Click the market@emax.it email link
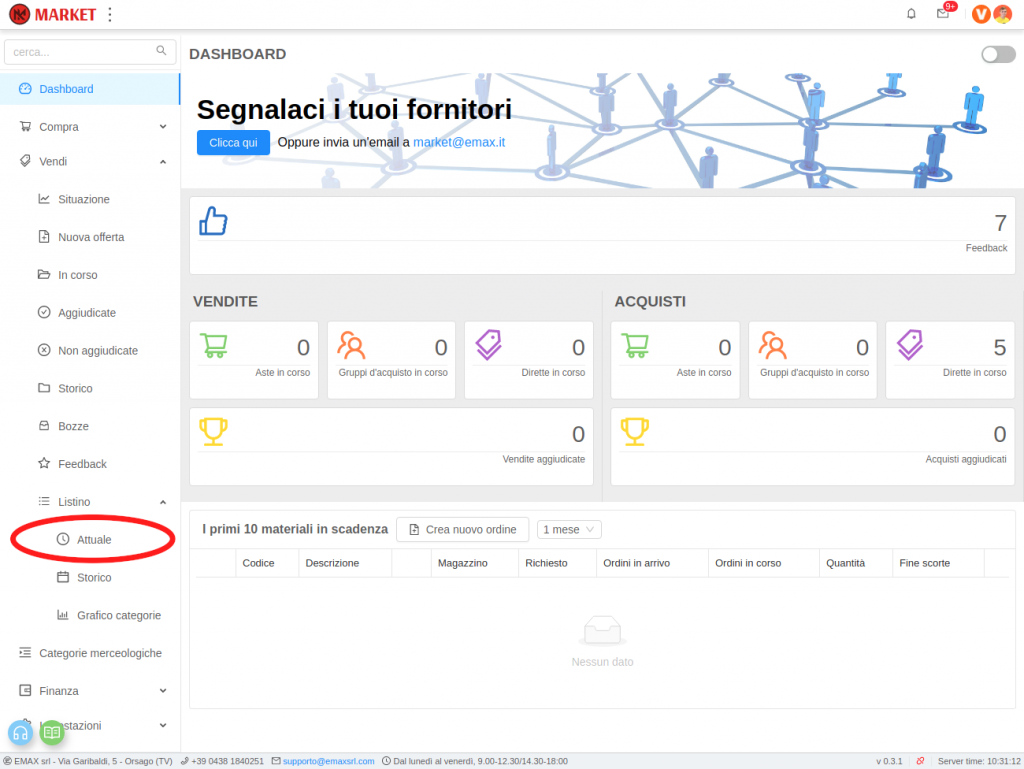This screenshot has width=1024, height=769. (x=459, y=142)
